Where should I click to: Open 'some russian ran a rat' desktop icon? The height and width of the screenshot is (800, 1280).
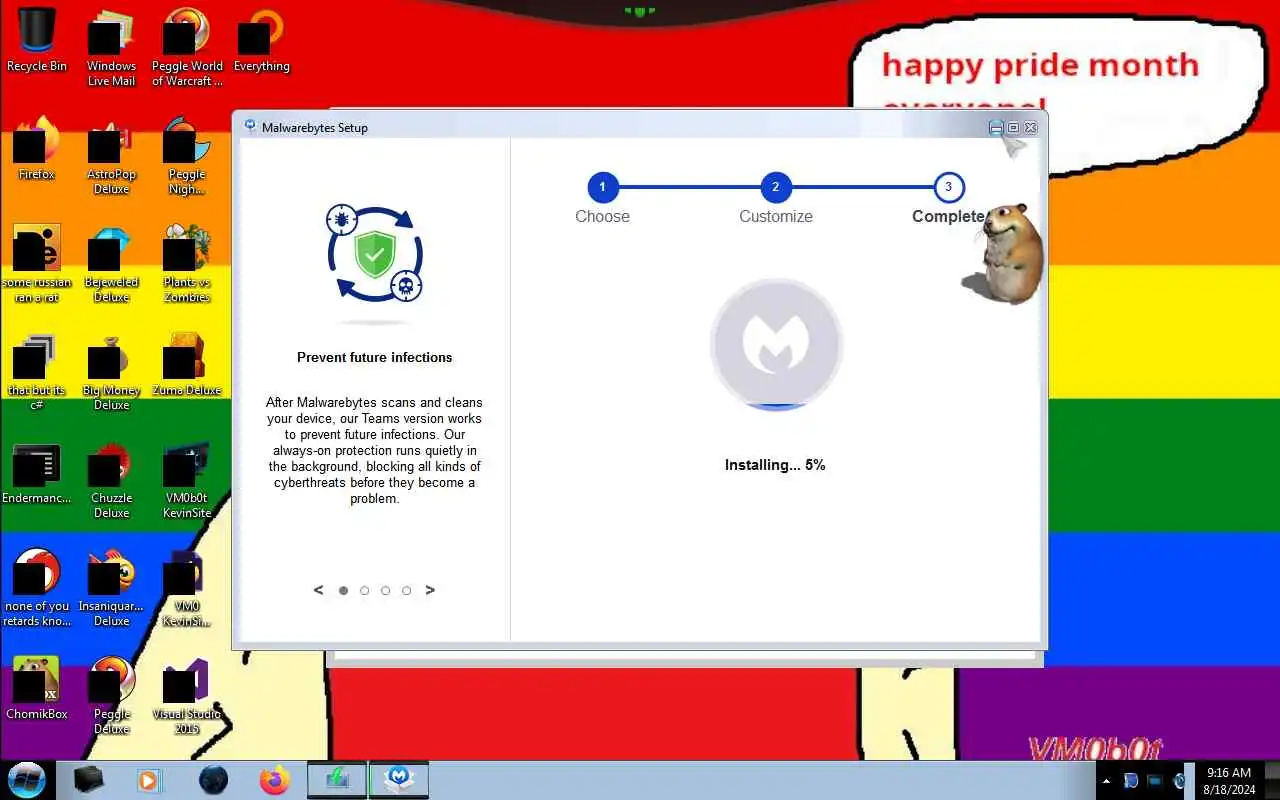[x=37, y=264]
